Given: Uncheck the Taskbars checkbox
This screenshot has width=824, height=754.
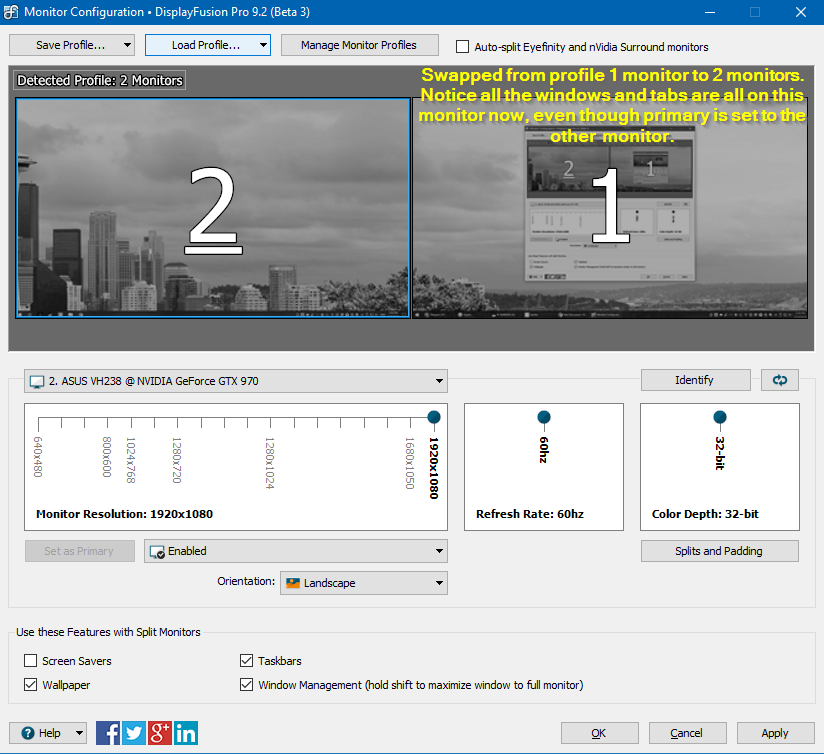Looking at the screenshot, I should click(247, 661).
